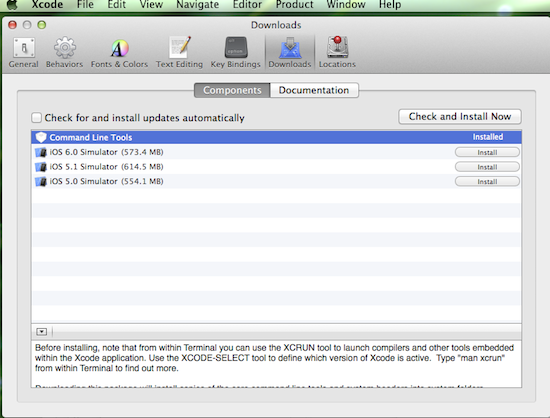Click the iOS 5.0 Simulator icon
Image resolution: width=550 pixels, height=418 pixels.
41,182
